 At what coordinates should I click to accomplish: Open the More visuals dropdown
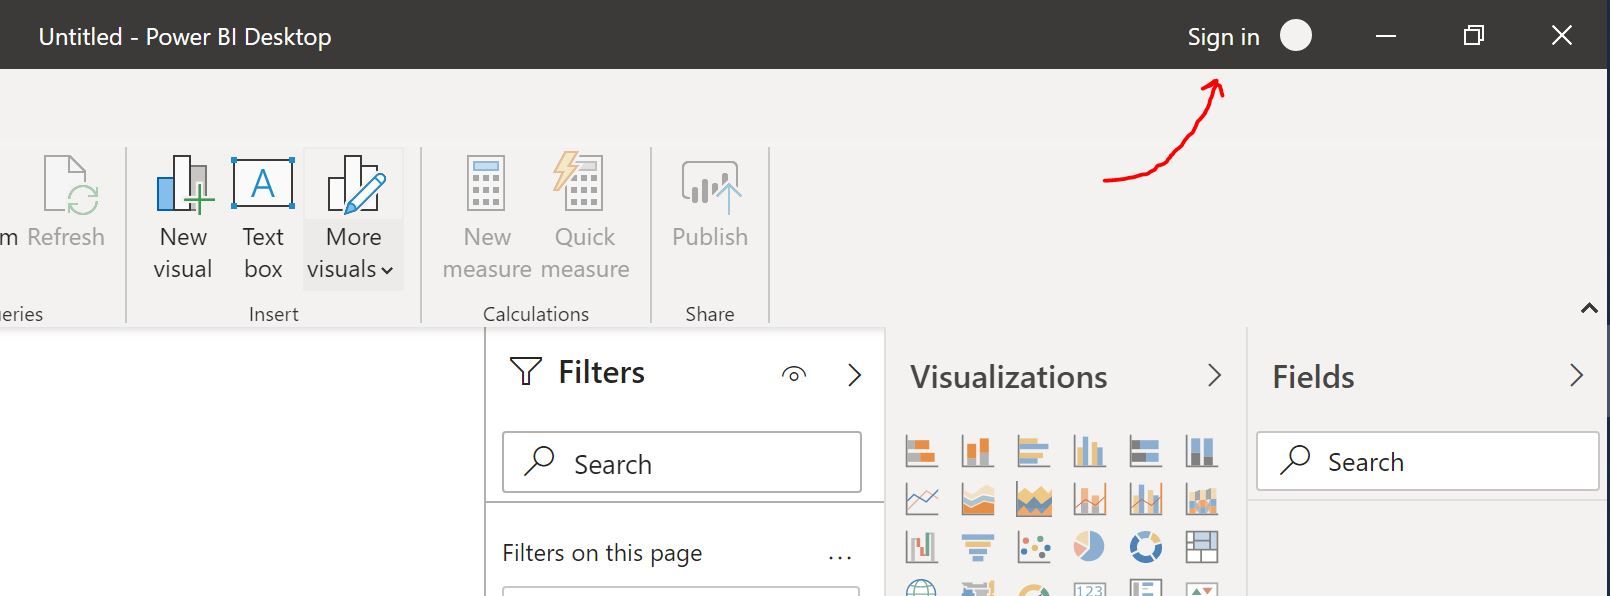coord(353,218)
